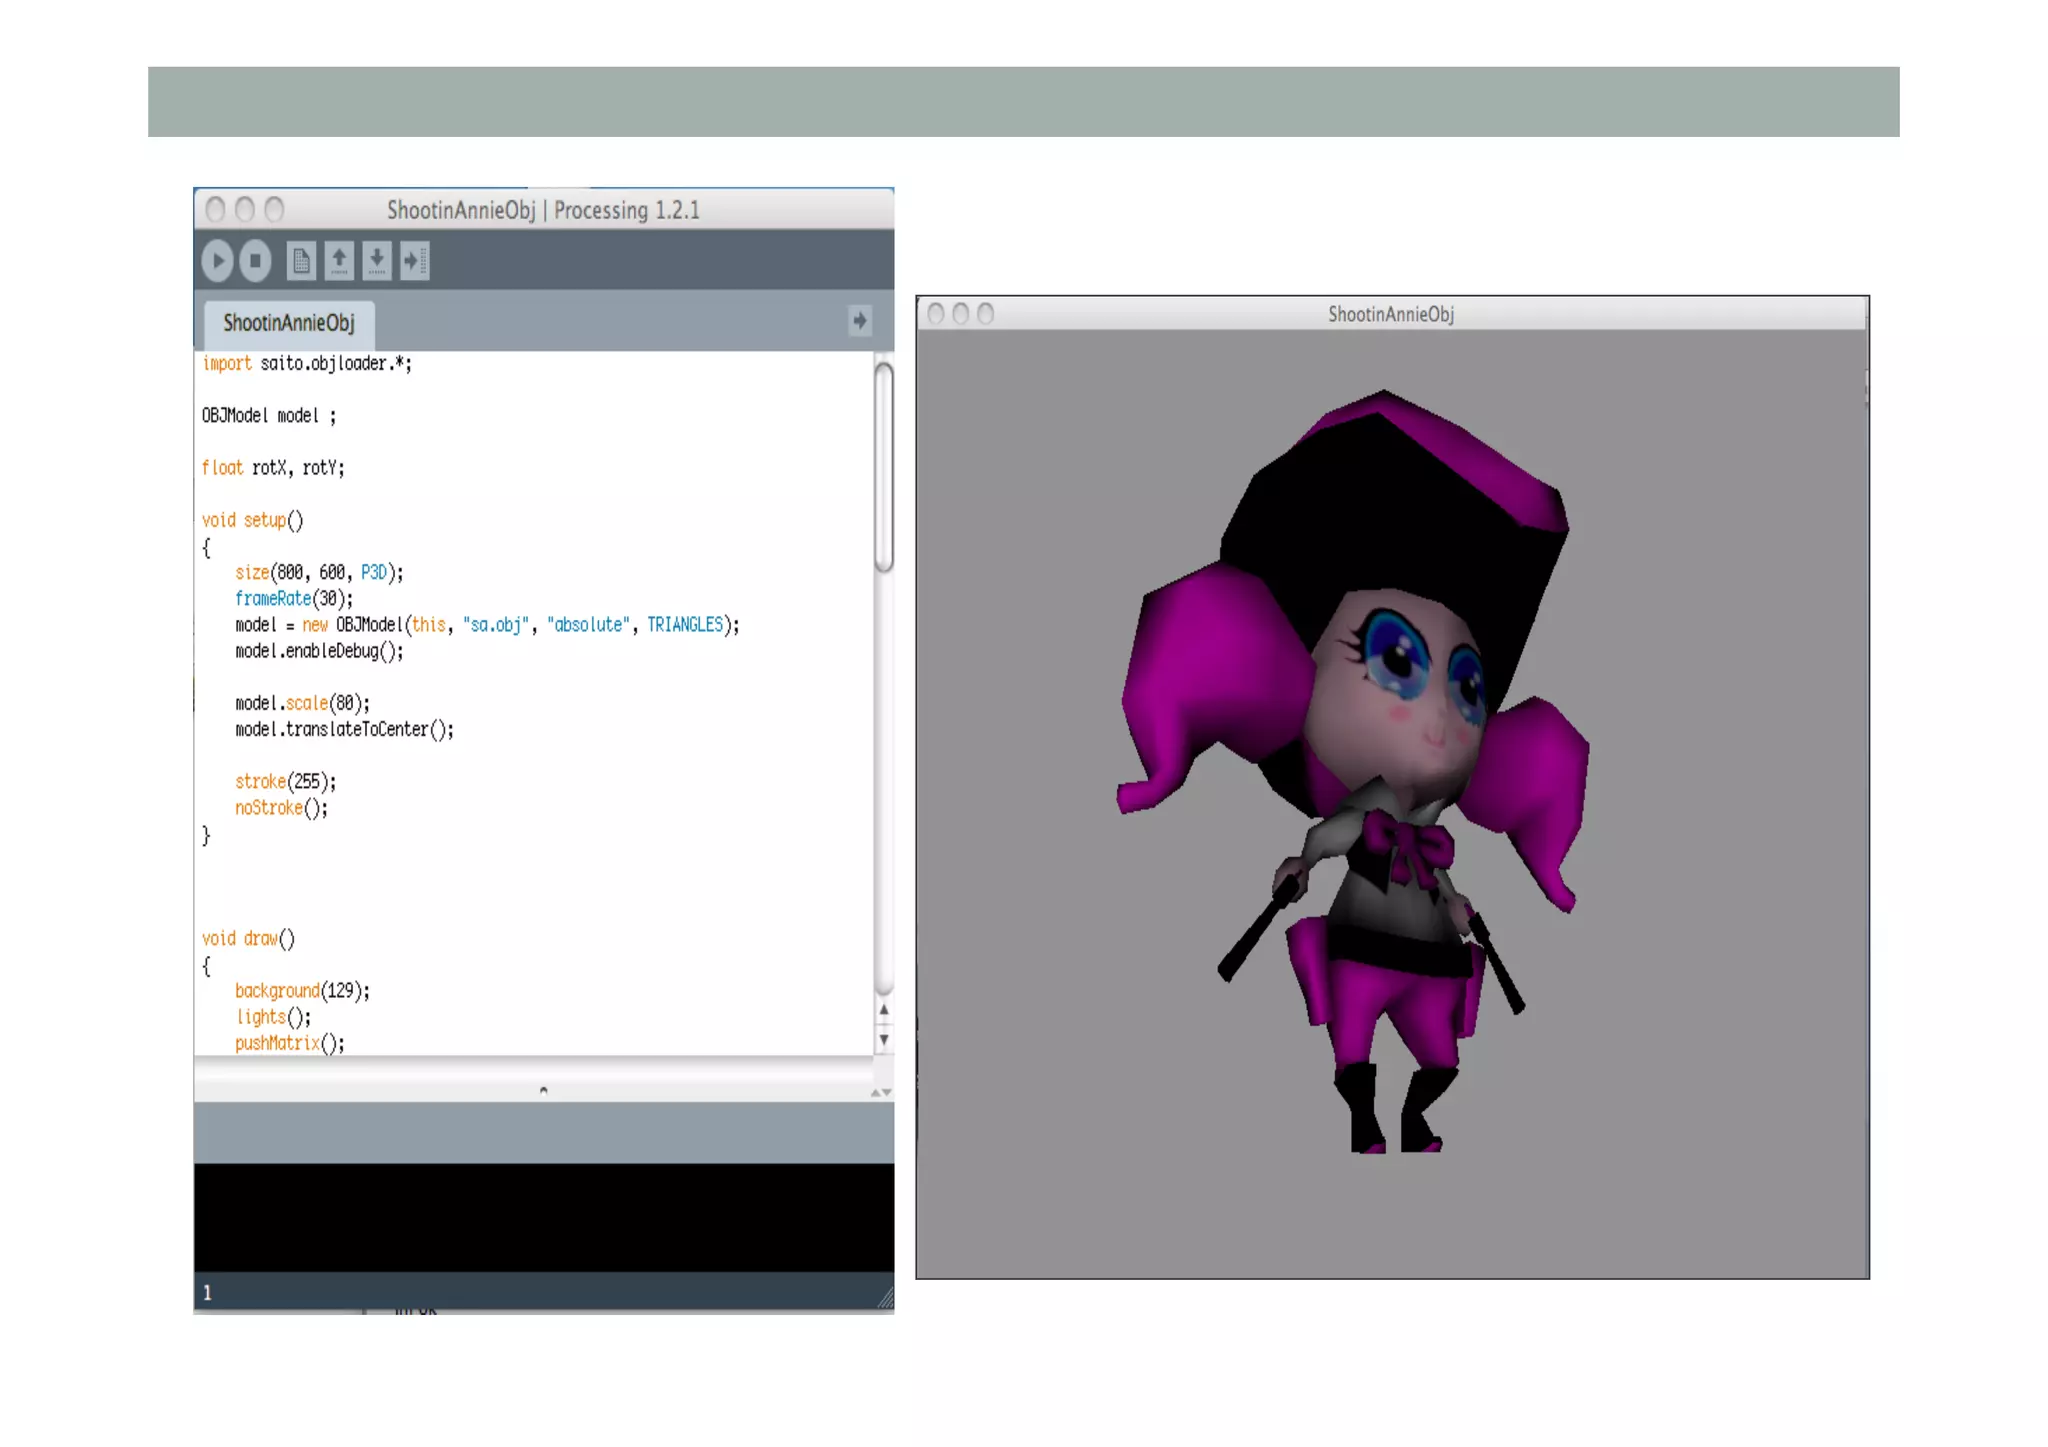Zoom the Processing editor window

click(274, 209)
